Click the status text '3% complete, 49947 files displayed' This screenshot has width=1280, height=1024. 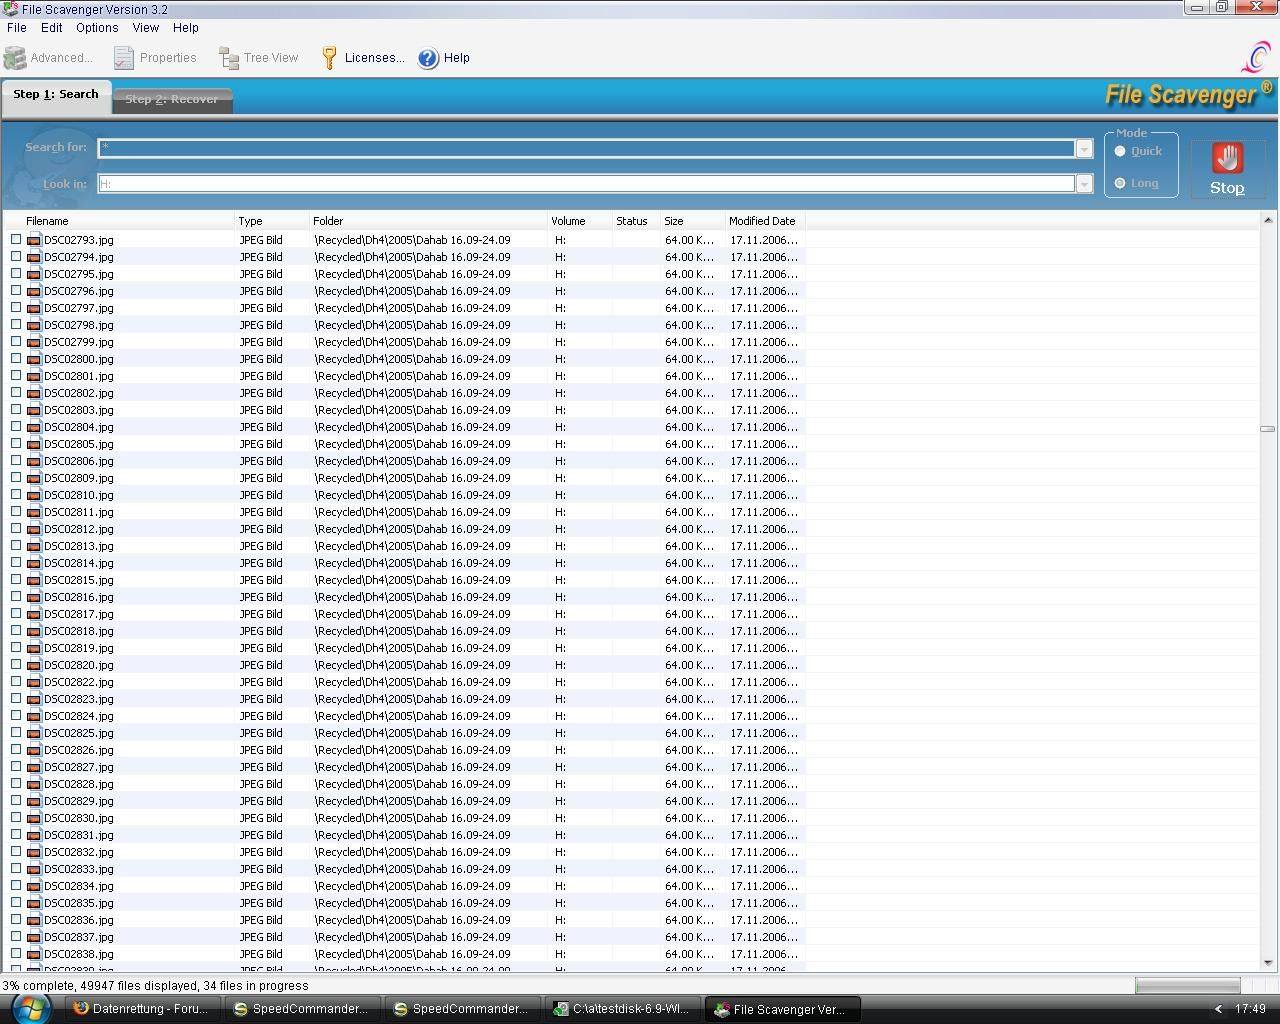pos(99,986)
